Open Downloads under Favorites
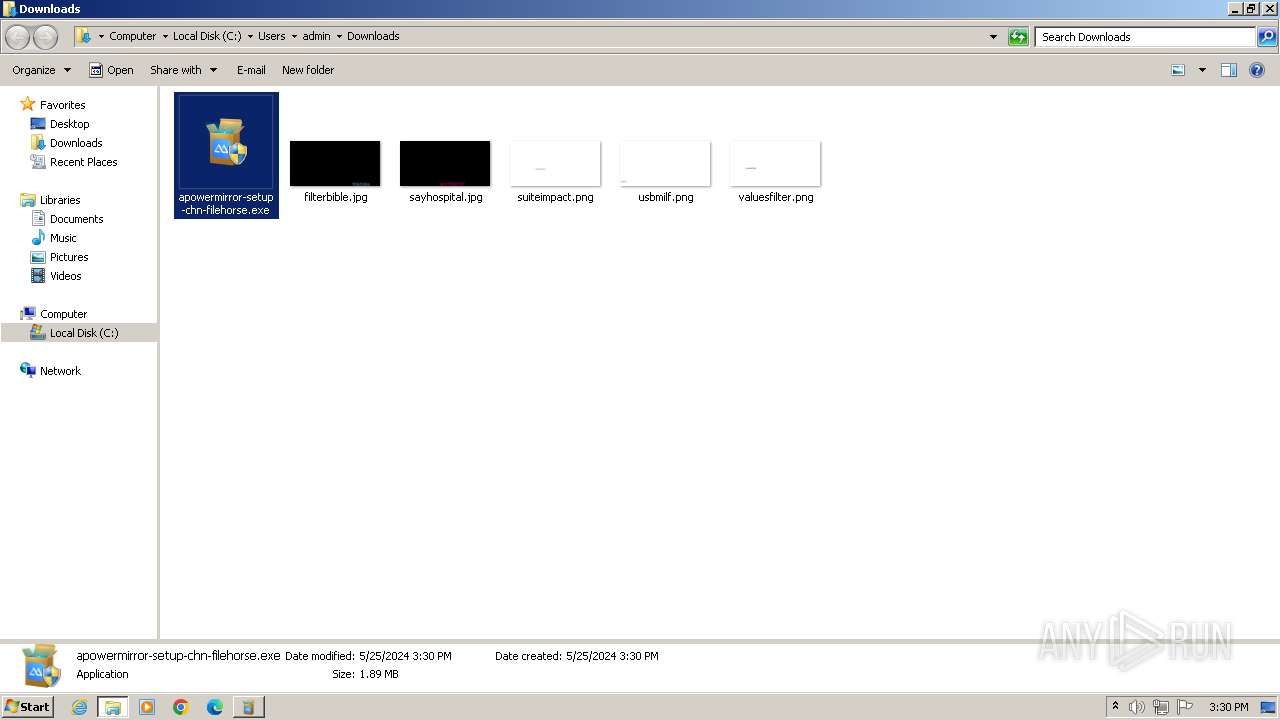The image size is (1280, 720). click(x=76, y=143)
